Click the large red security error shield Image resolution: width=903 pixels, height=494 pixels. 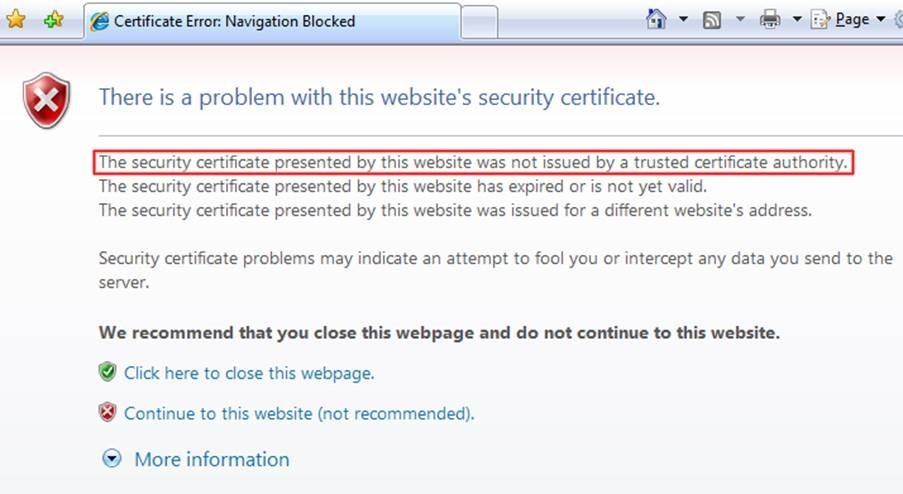[x=47, y=101]
